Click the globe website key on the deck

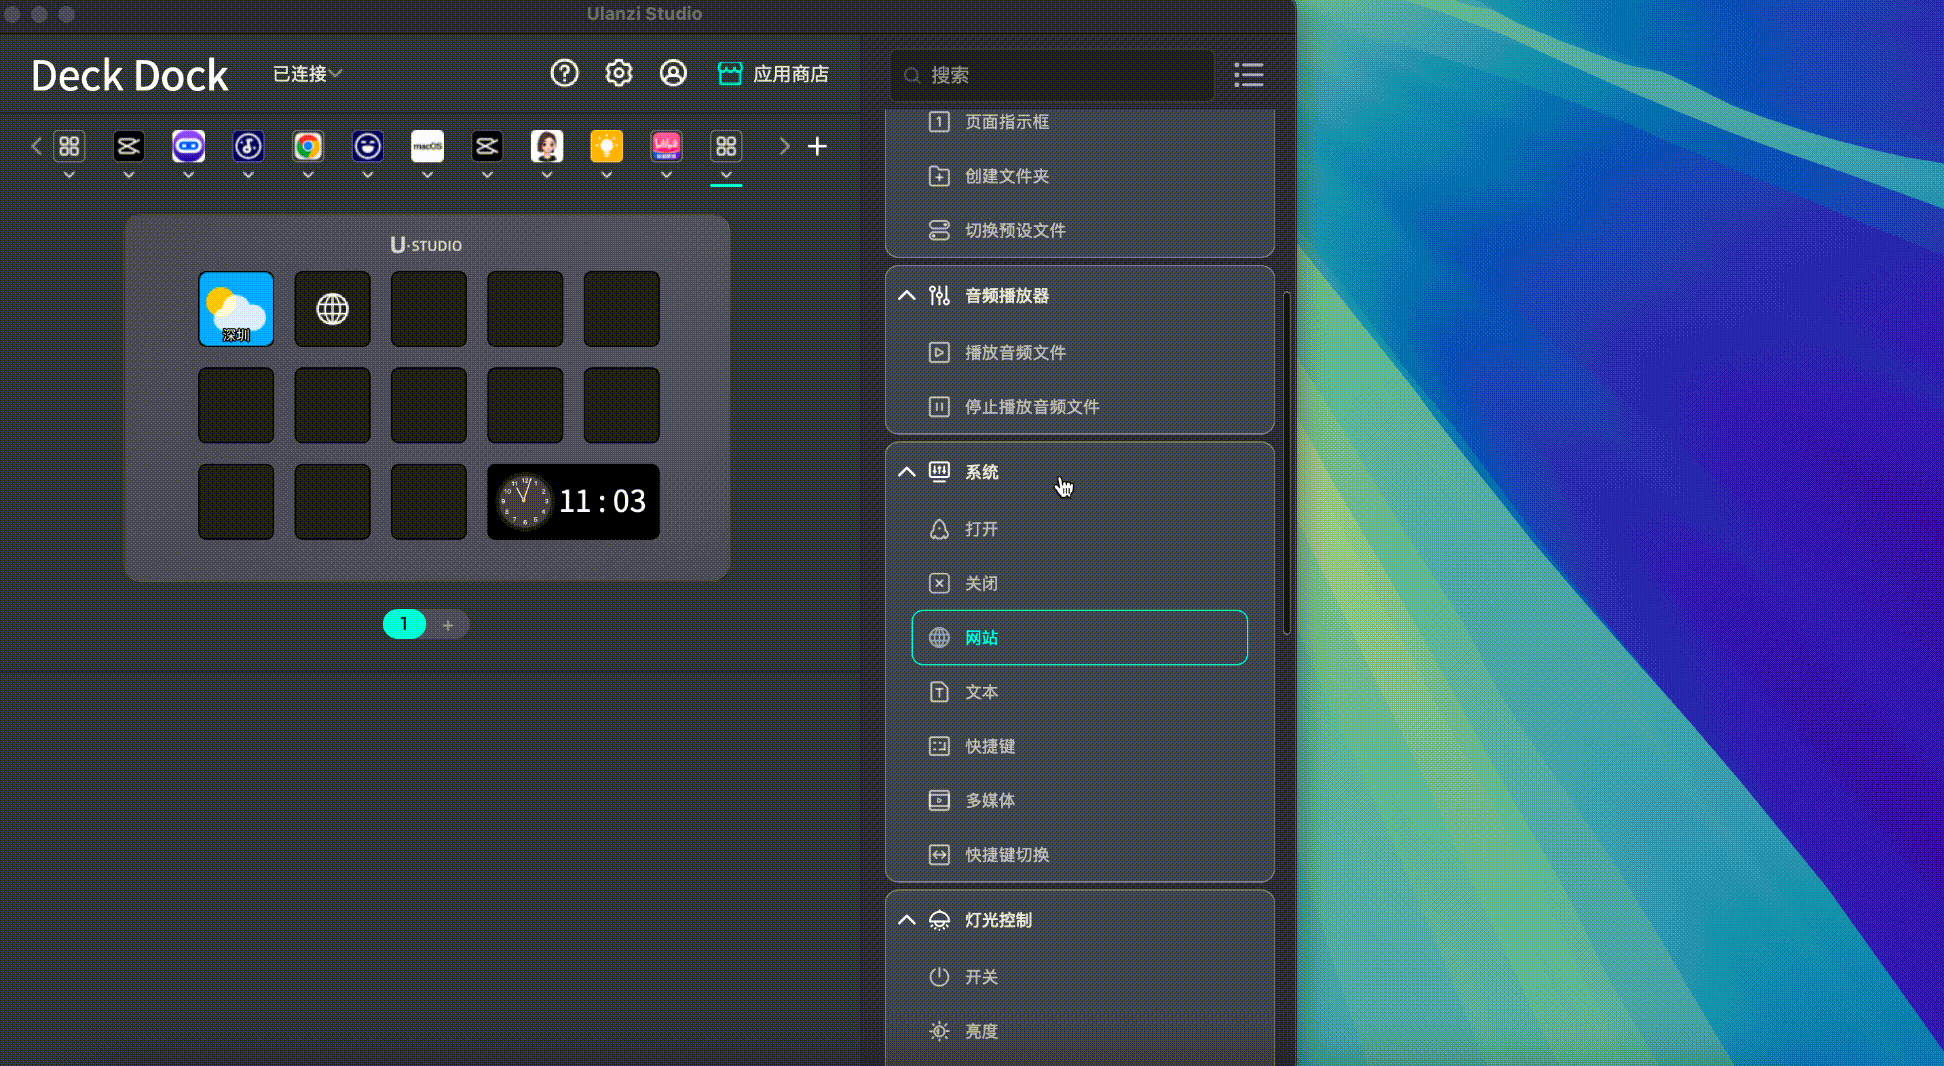click(x=332, y=309)
